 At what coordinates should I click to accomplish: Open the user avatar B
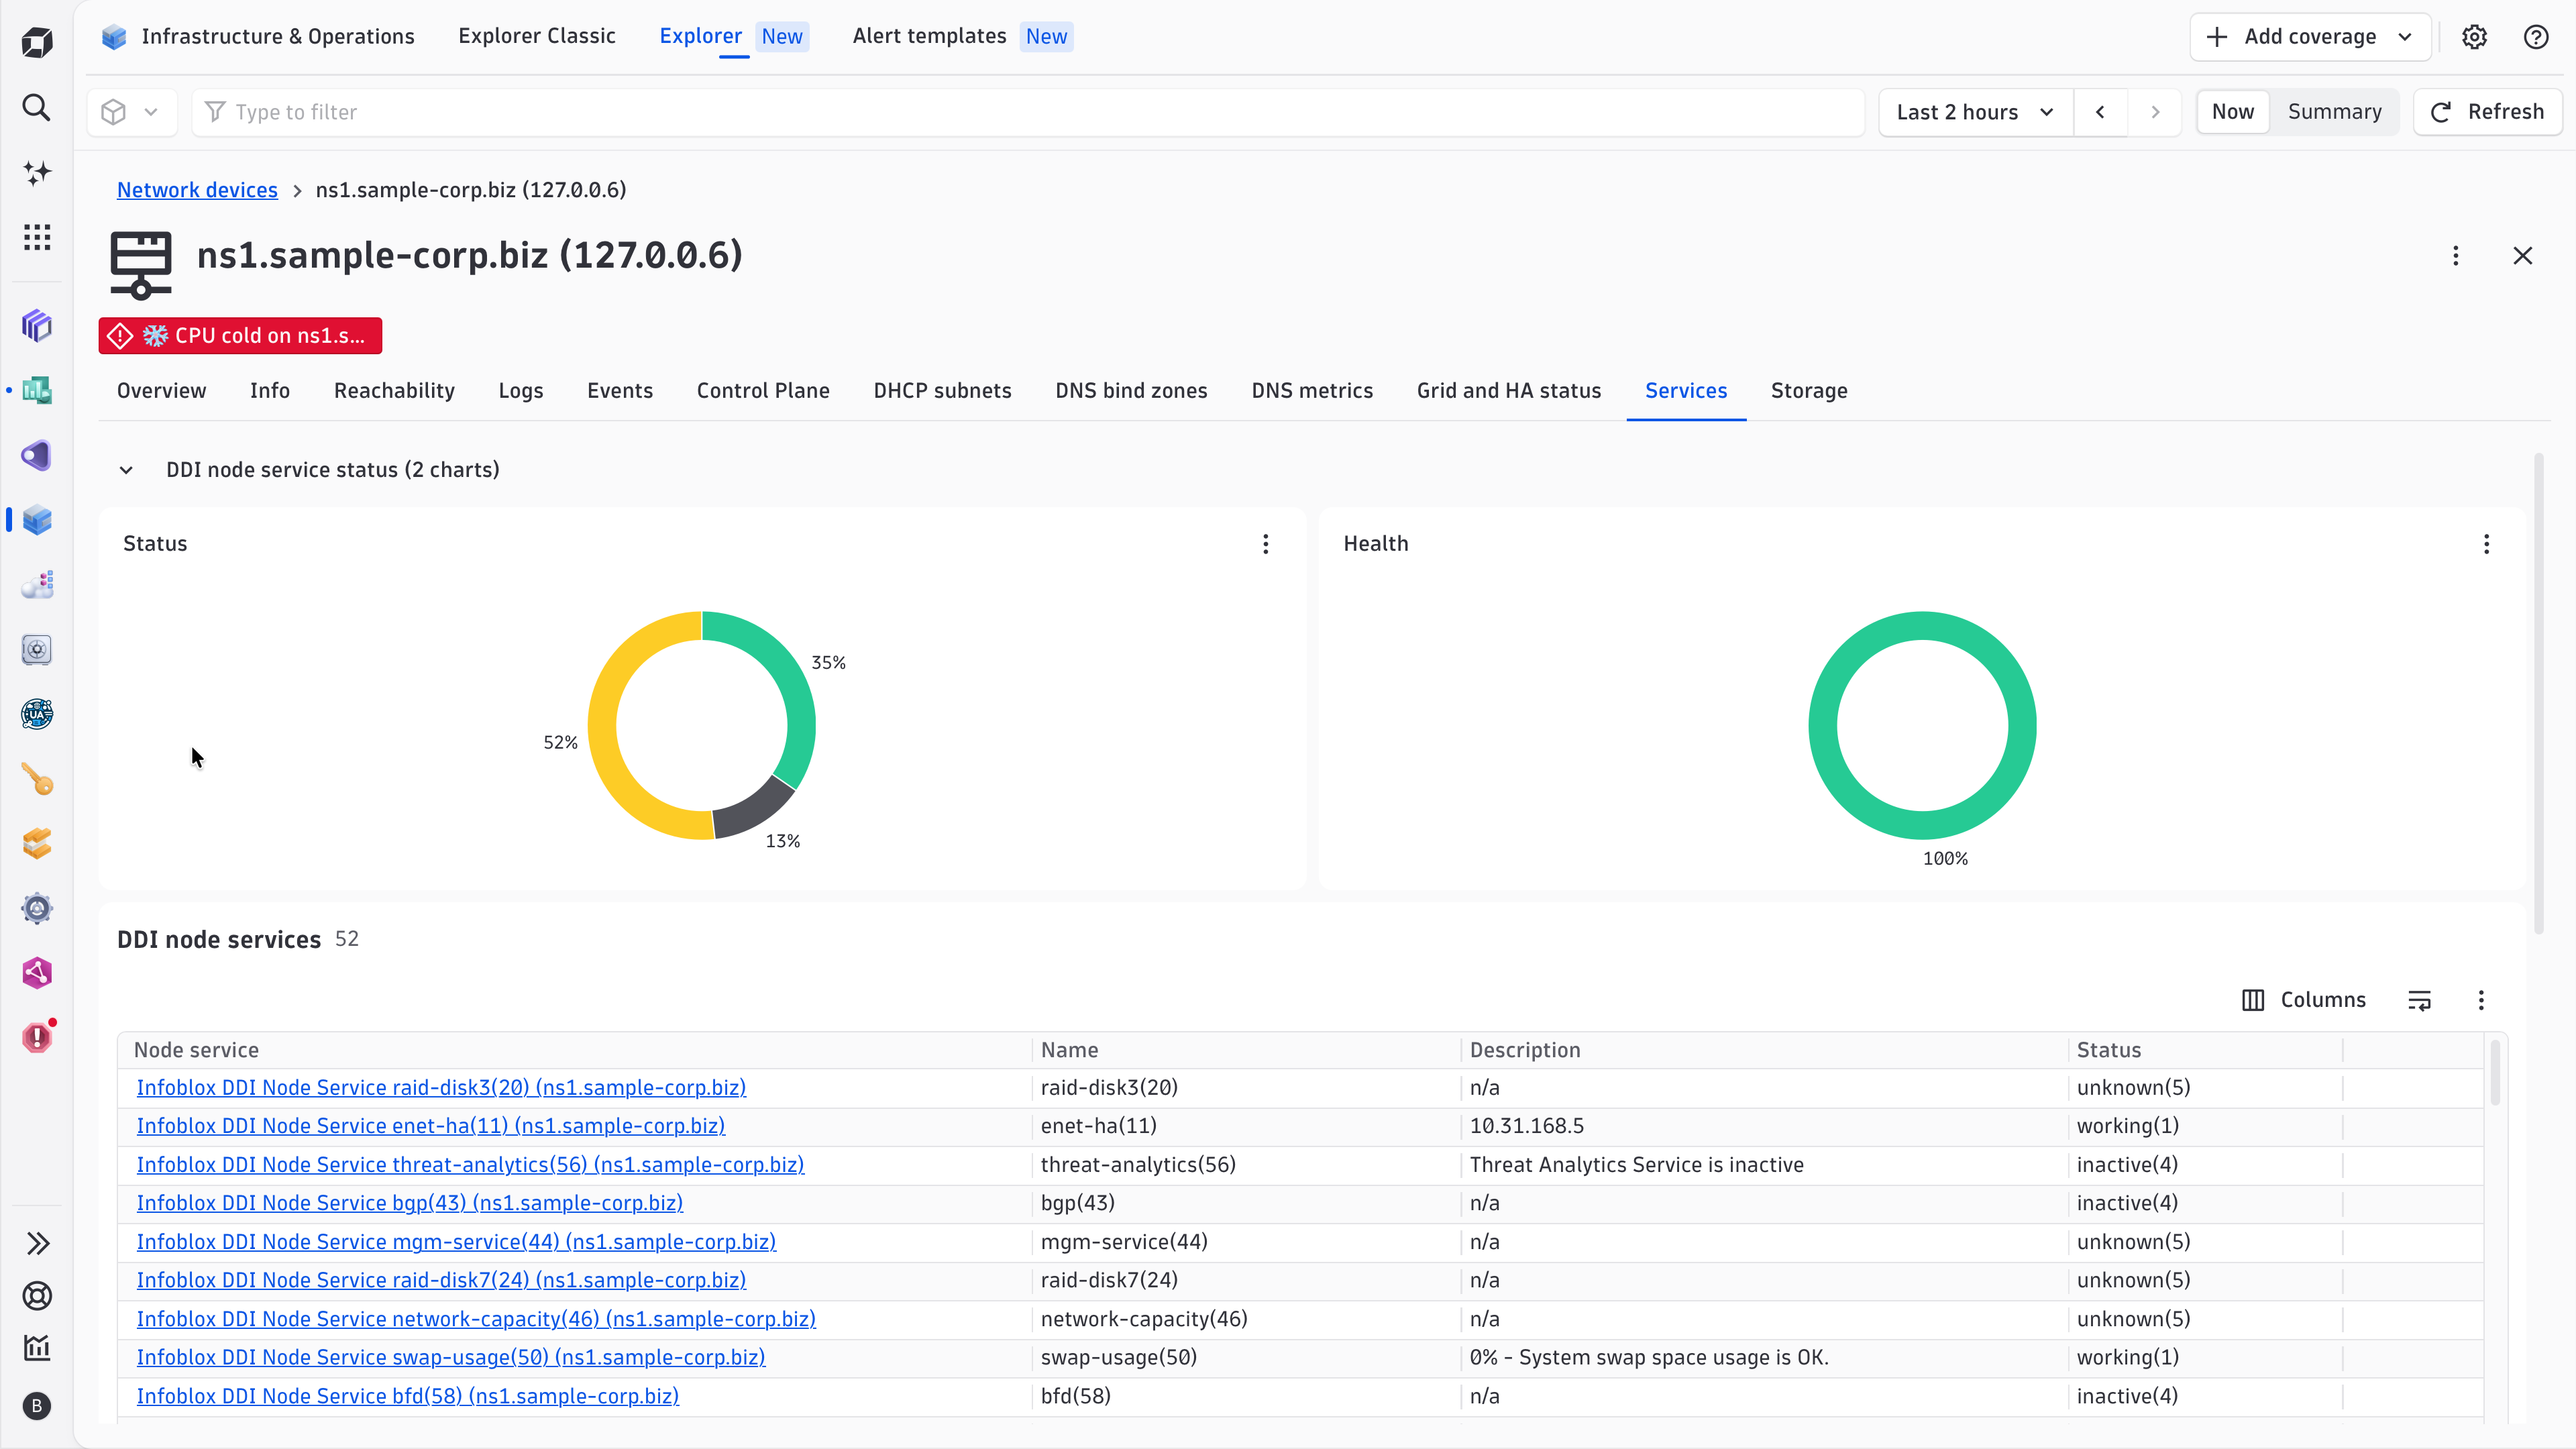pyautogui.click(x=37, y=1406)
